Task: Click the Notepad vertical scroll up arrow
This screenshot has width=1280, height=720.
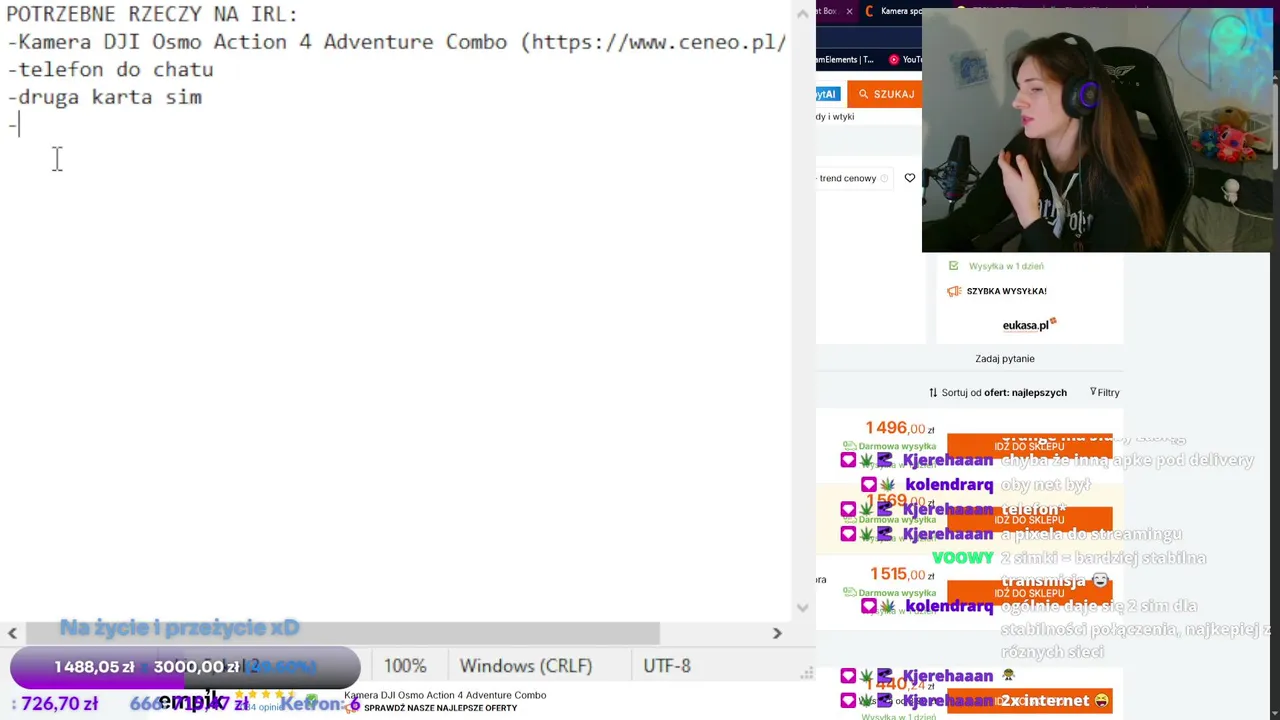Action: (802, 14)
